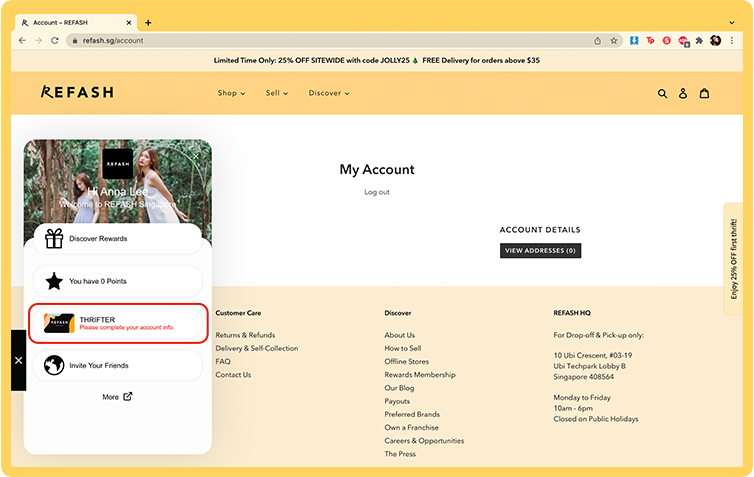Open Careers & Opportunities footer link
Screen dimensions: 754x477
coord(424,440)
